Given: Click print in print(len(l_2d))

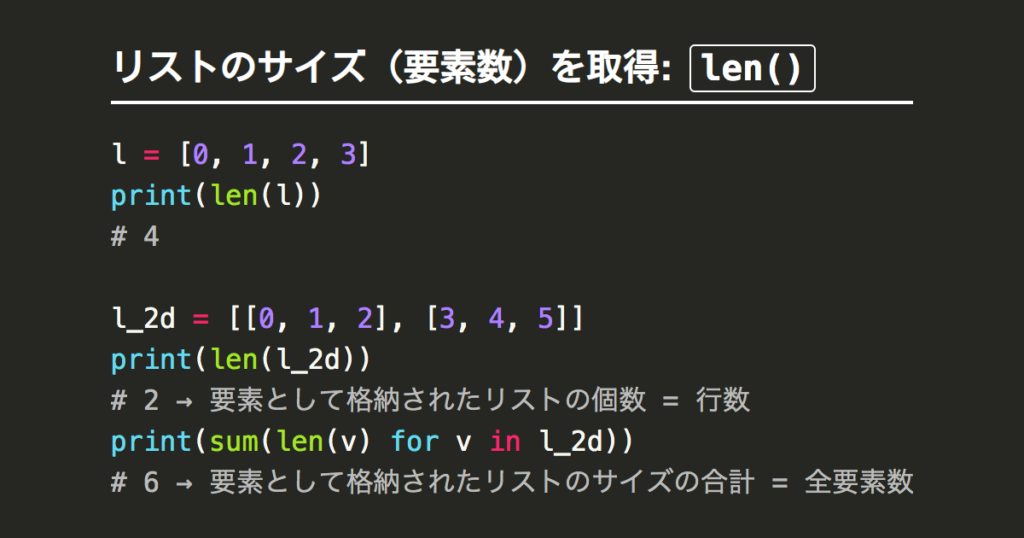Looking at the screenshot, I should 151,360.
